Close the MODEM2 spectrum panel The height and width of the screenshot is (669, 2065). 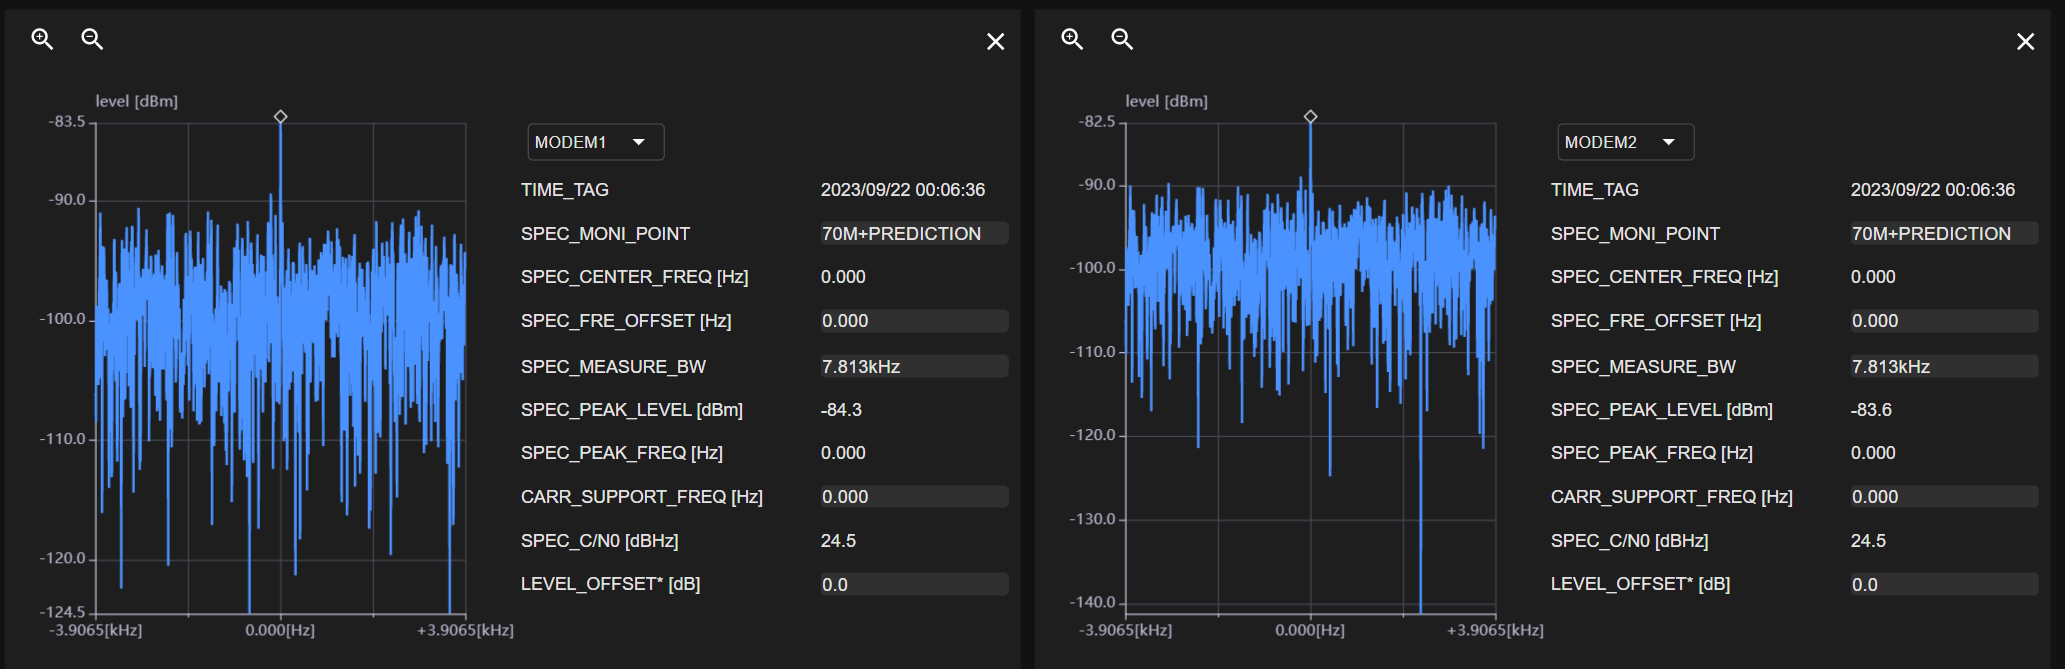tap(2025, 41)
